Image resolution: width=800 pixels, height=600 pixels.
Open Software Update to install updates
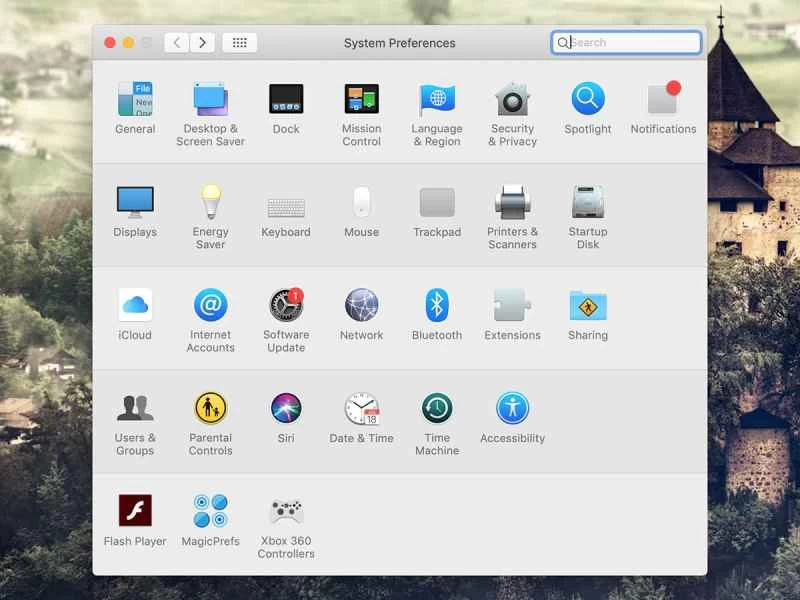[286, 306]
